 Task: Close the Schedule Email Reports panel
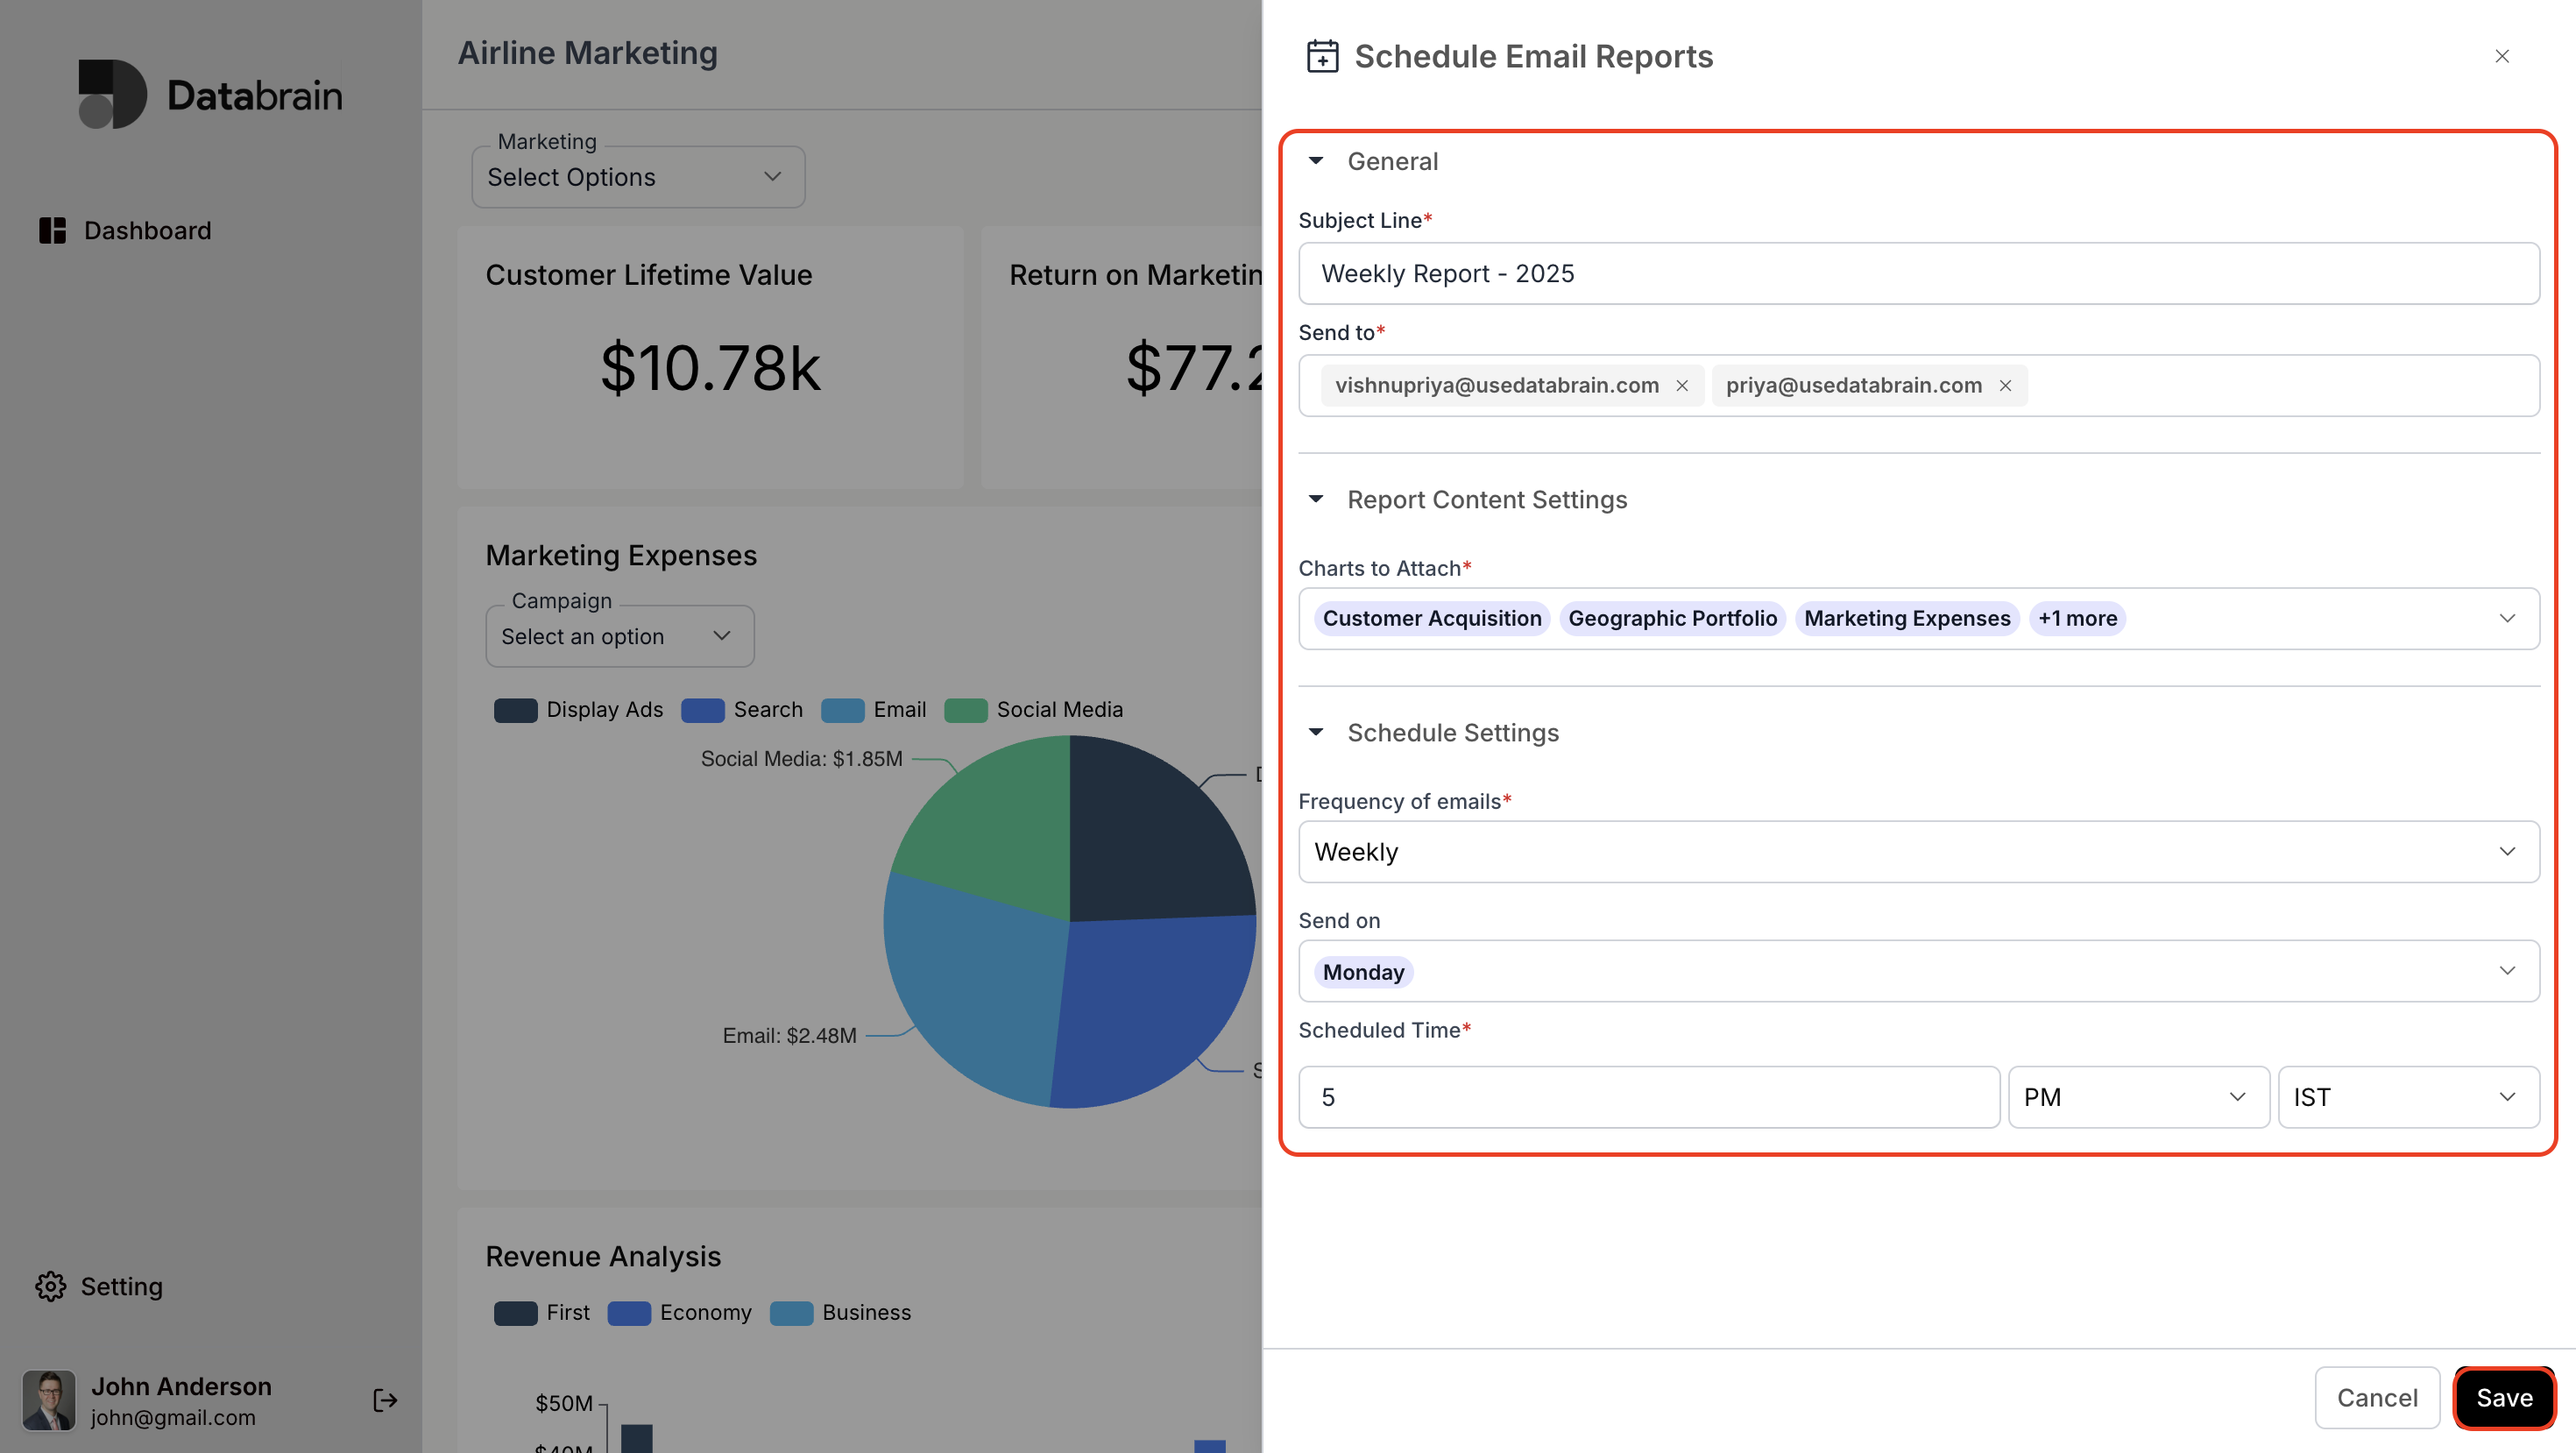coord(2502,56)
